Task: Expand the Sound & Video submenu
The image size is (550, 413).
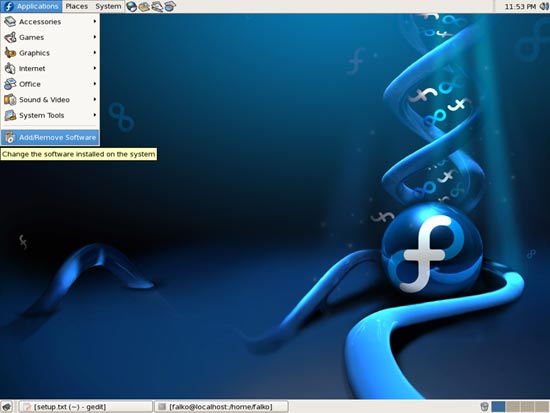Action: pos(50,100)
